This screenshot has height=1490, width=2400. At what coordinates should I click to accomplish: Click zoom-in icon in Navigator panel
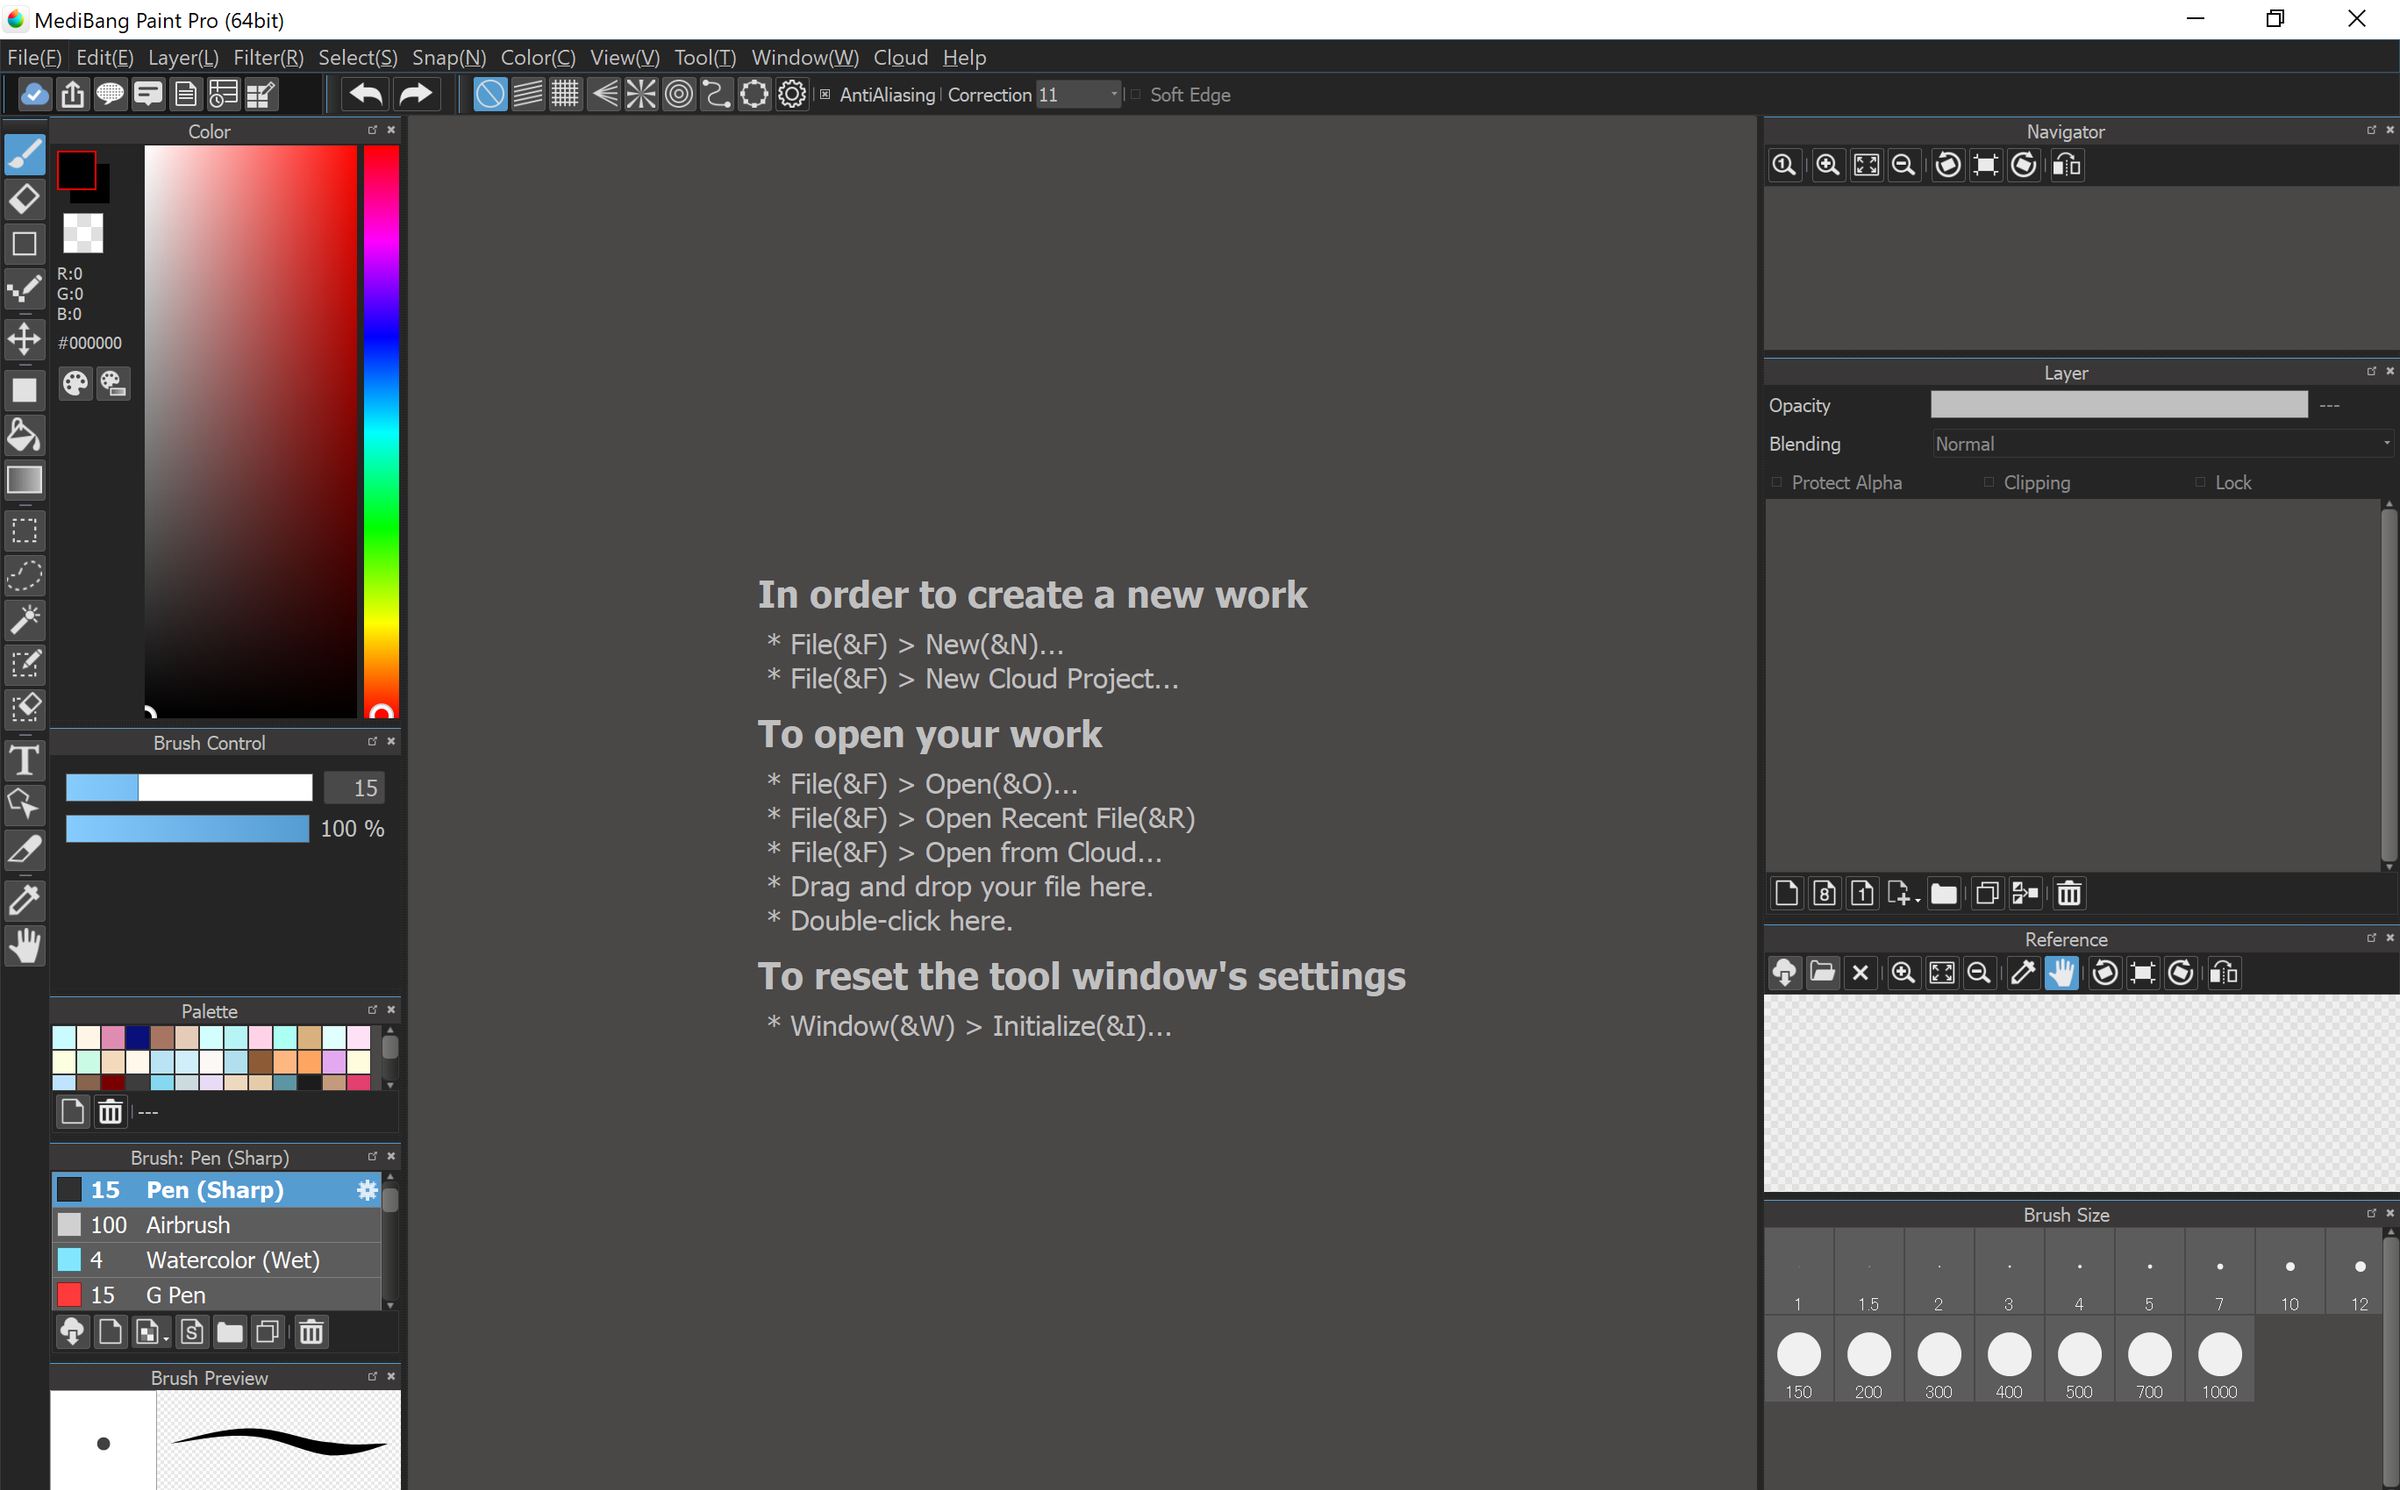pos(1827,165)
